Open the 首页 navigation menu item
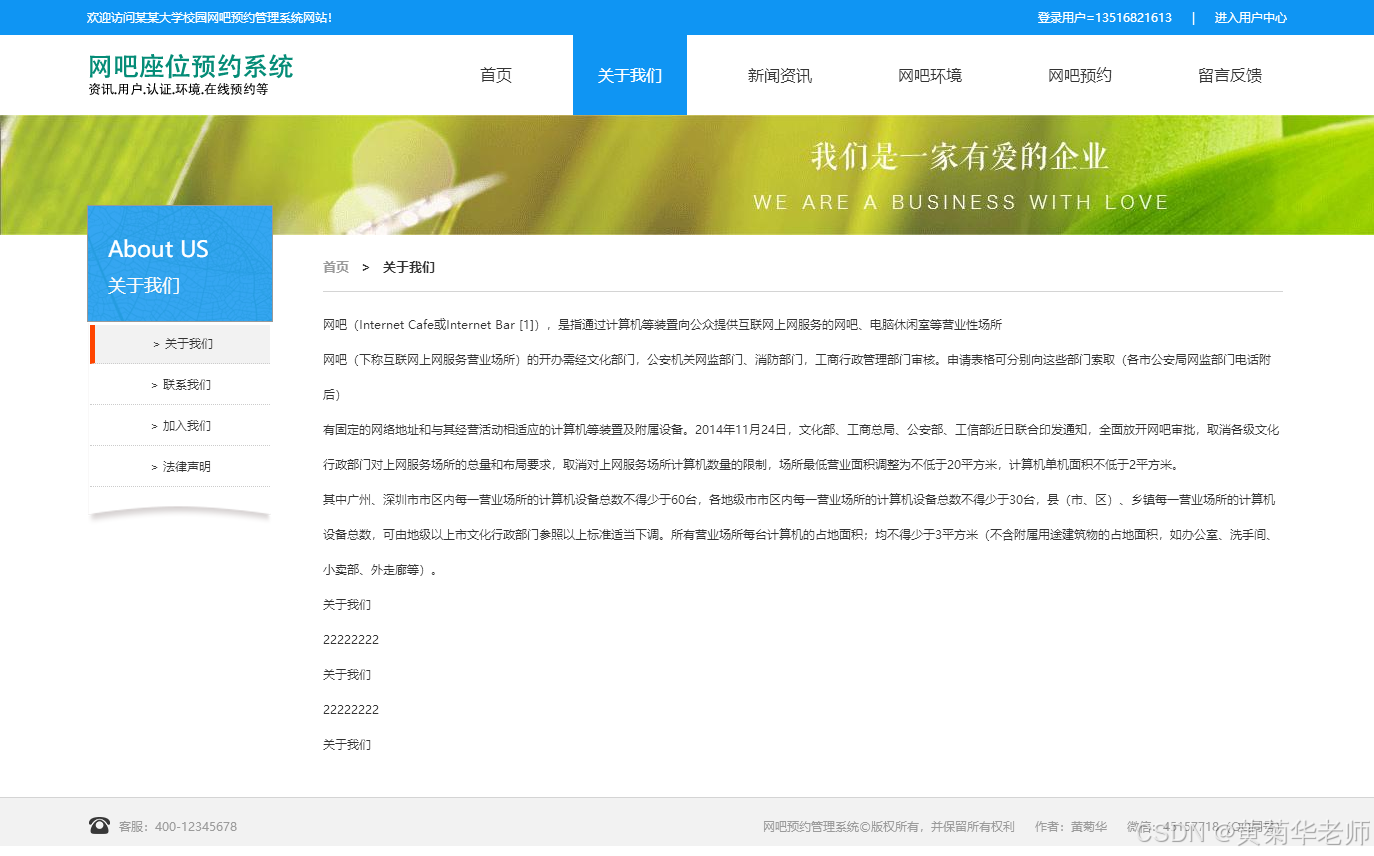The height and width of the screenshot is (856, 1374). [495, 74]
